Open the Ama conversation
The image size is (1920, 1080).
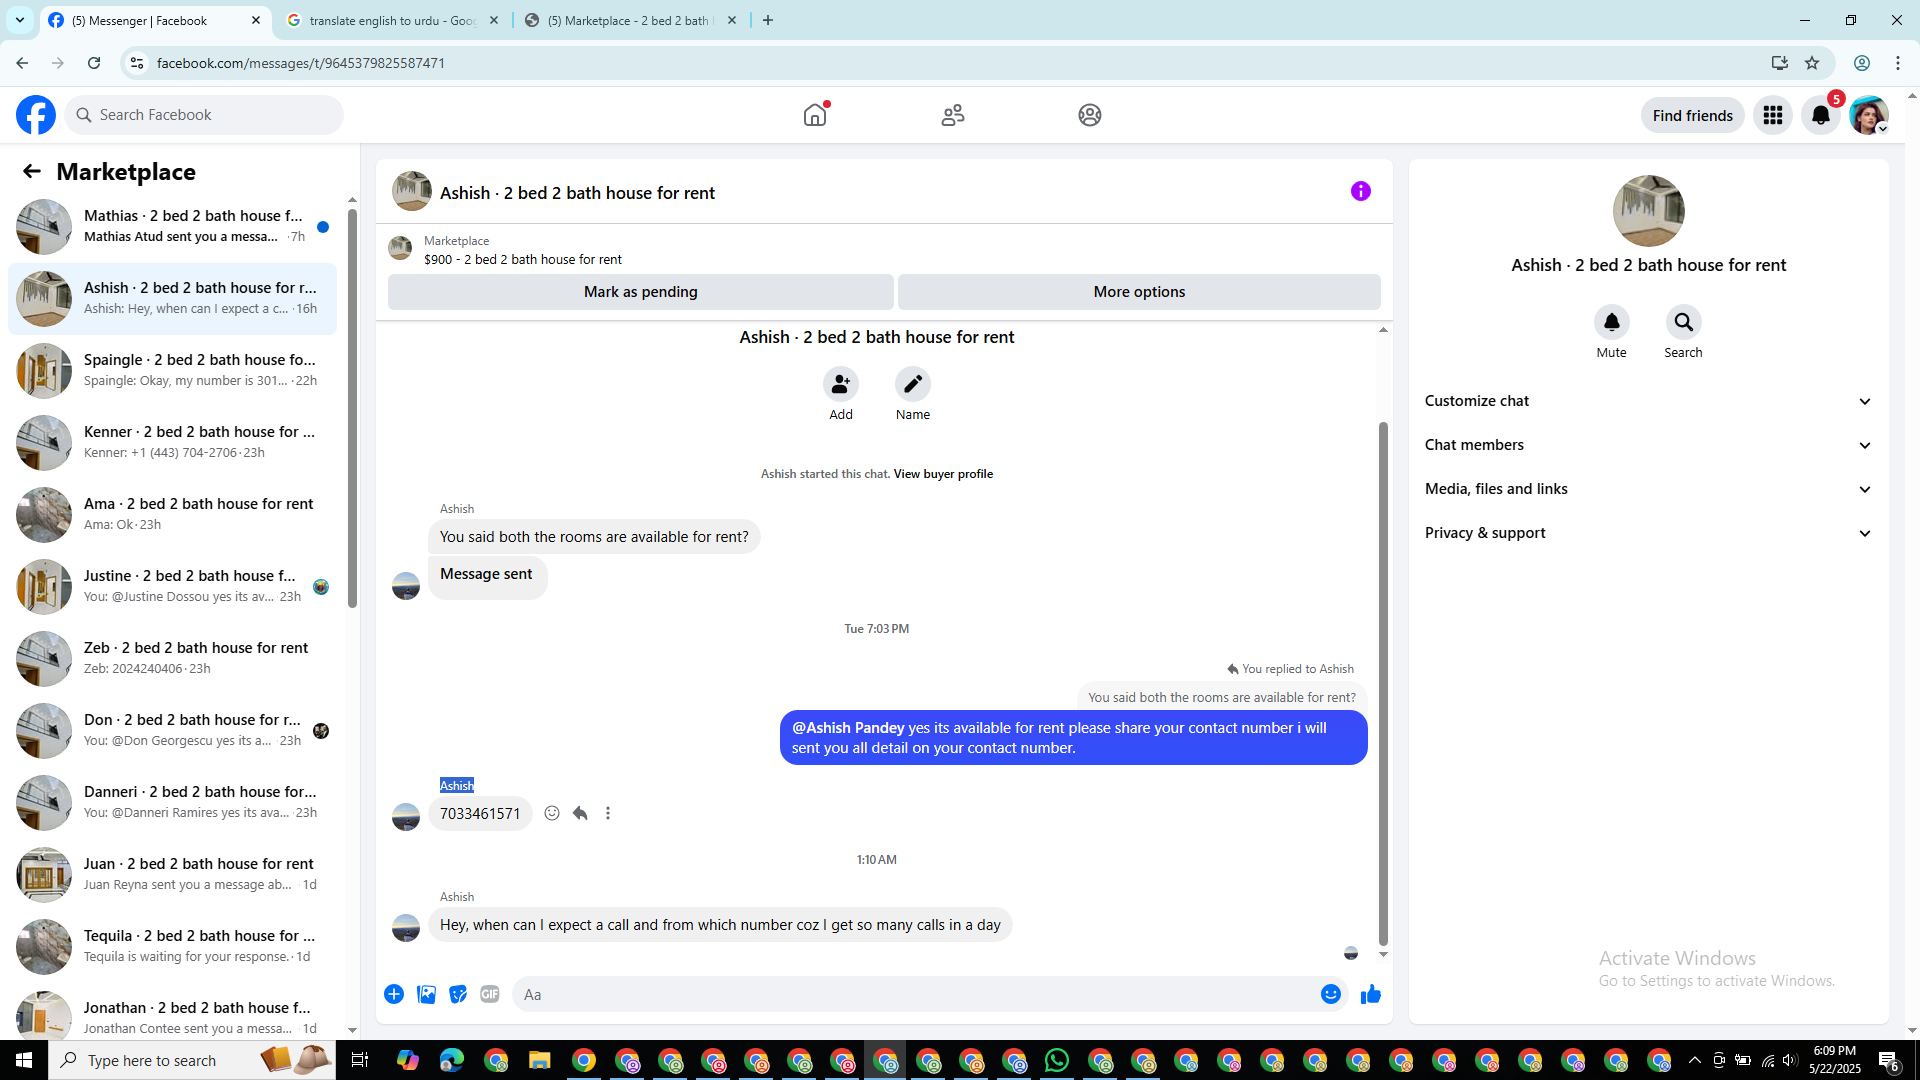point(172,514)
